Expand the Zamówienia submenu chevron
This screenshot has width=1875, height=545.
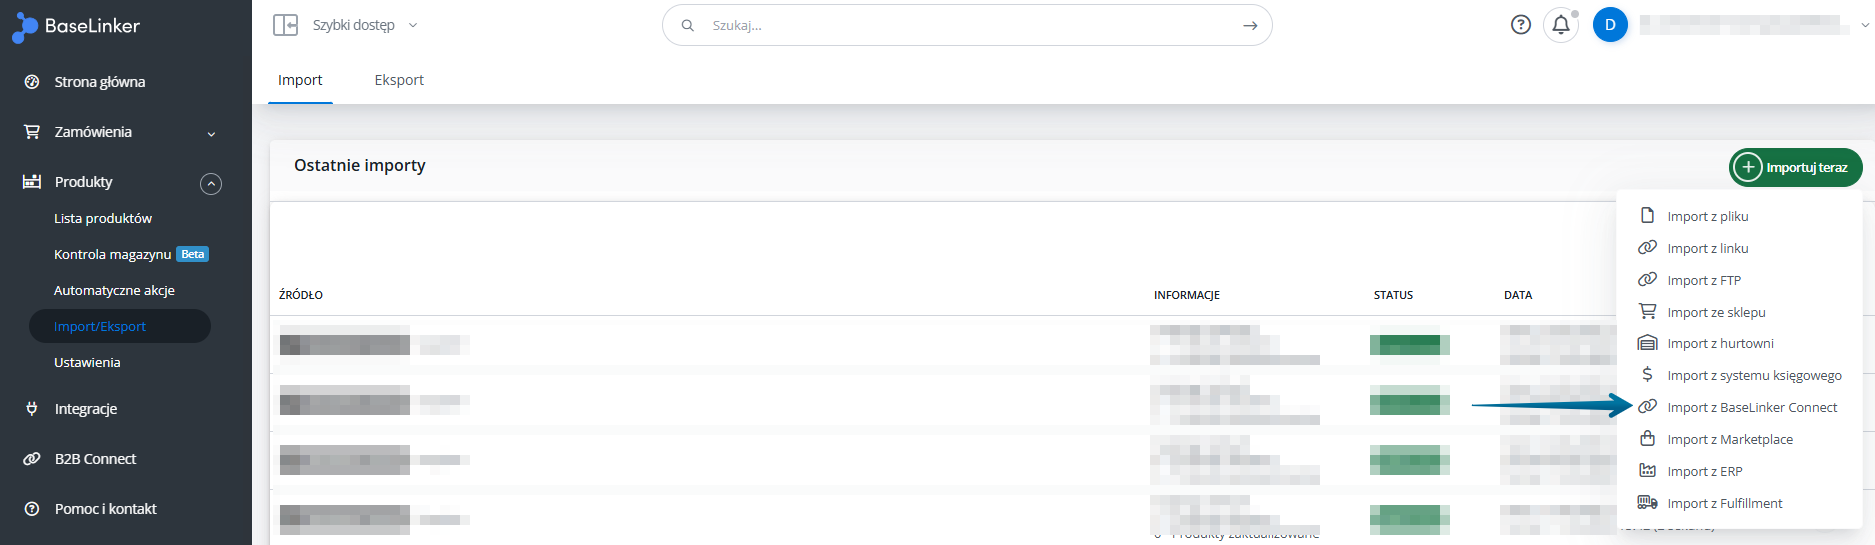tap(211, 134)
